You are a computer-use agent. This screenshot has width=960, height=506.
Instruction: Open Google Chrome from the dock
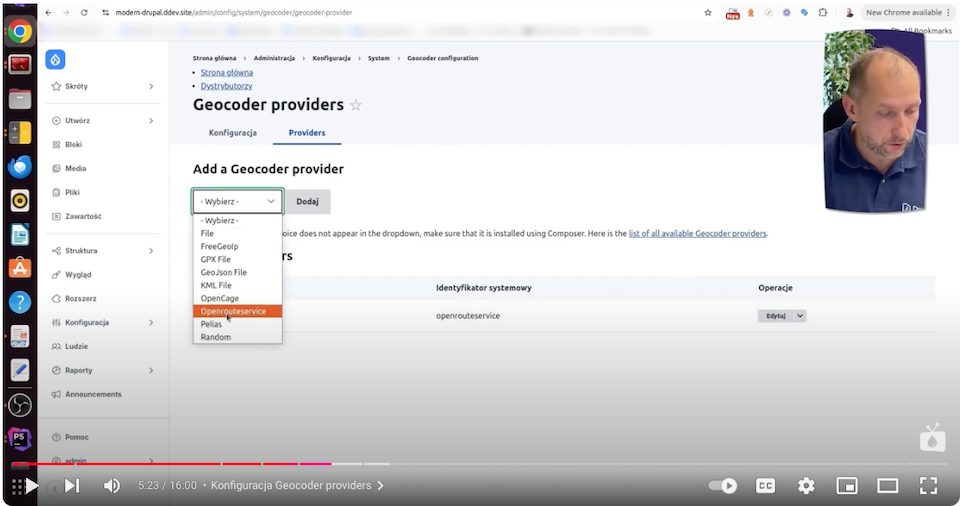(20, 31)
